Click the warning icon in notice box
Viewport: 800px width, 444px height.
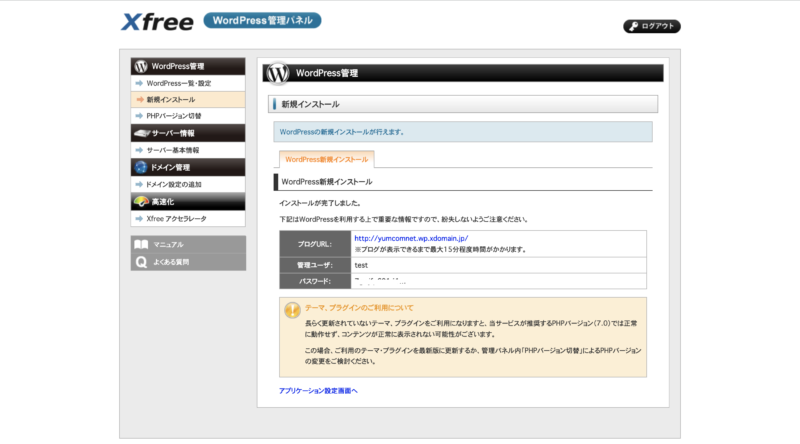(292, 310)
